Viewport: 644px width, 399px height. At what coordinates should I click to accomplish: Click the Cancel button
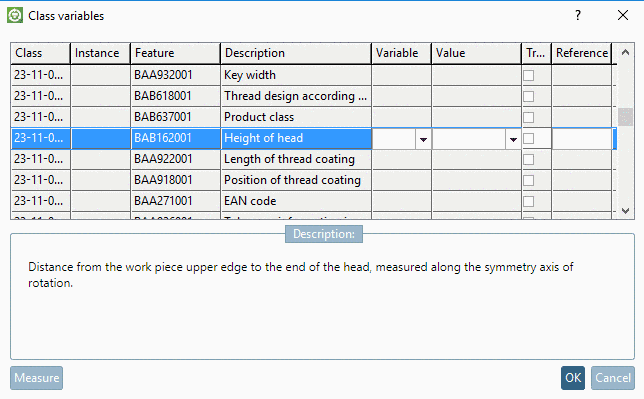pos(613,378)
